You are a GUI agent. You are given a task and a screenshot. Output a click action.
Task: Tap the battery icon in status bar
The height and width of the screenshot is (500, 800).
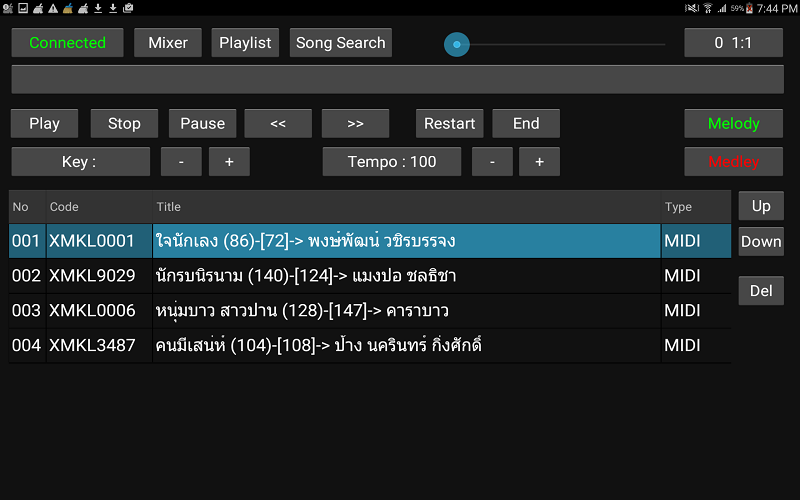749,8
